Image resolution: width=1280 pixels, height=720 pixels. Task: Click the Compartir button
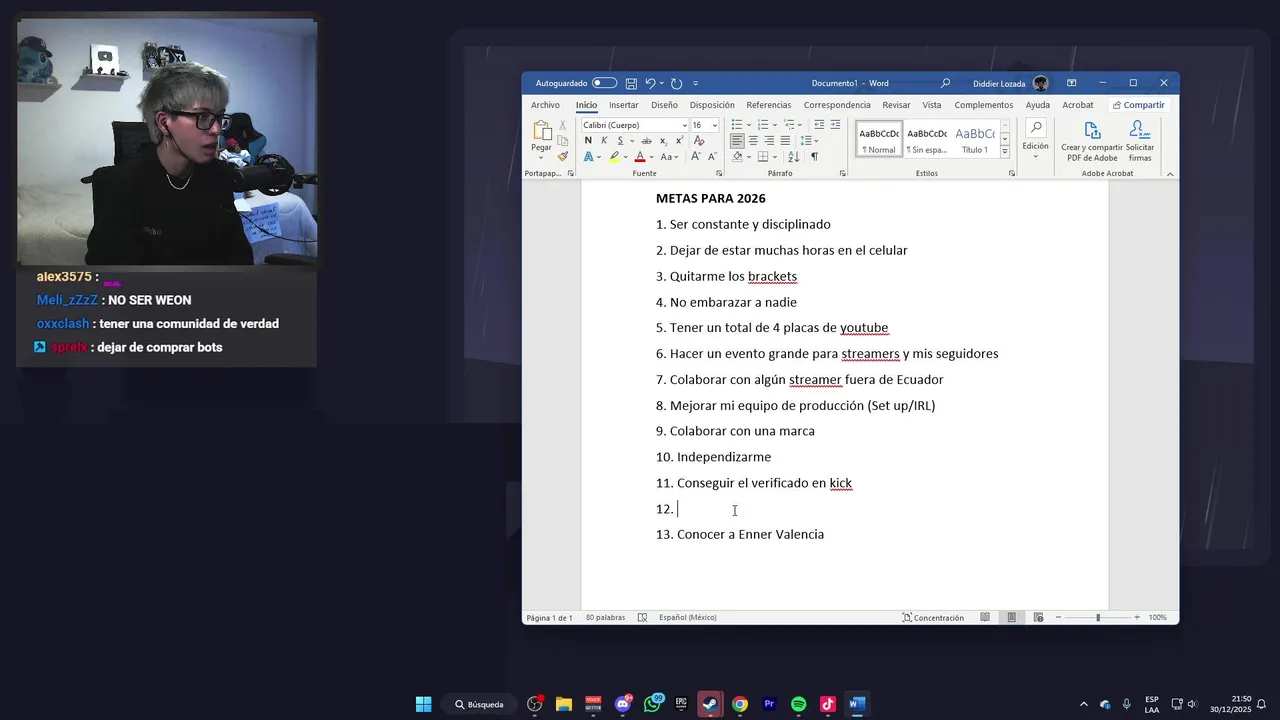click(1138, 105)
